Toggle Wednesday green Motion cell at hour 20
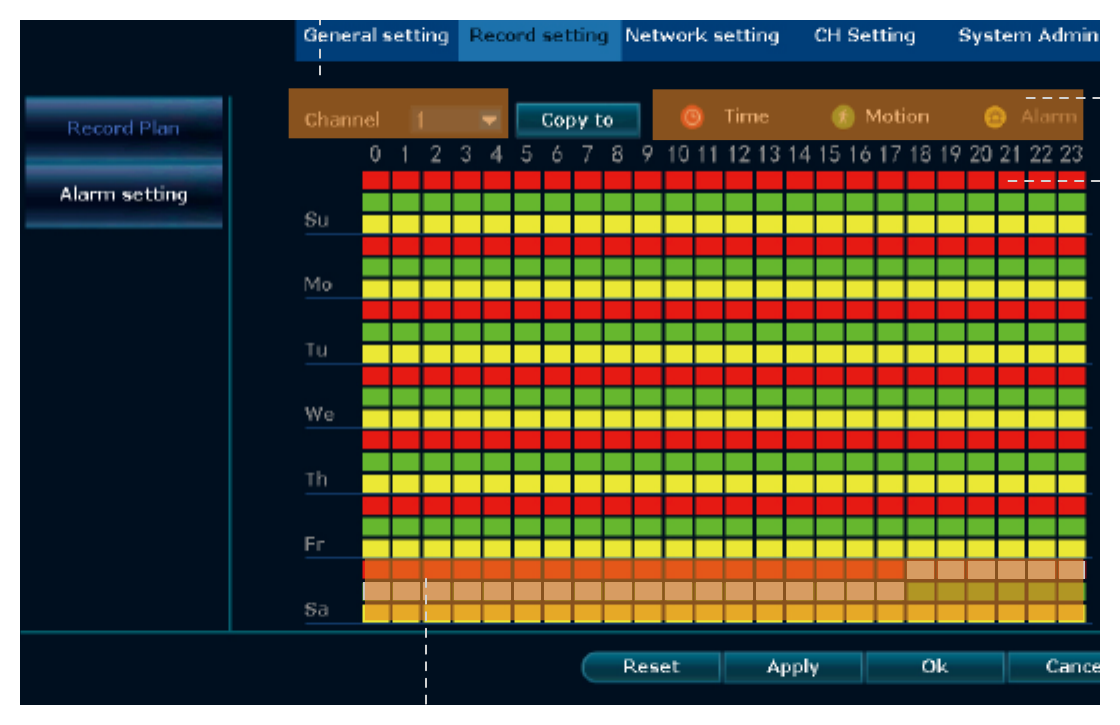The height and width of the screenshot is (725, 1120). coord(981,397)
